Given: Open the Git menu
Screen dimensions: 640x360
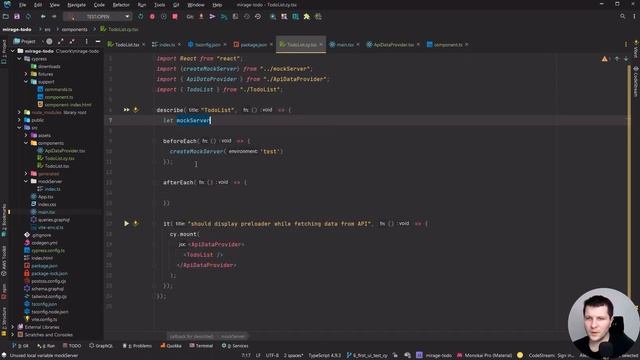Looking at the screenshot, I should pos(176,5).
